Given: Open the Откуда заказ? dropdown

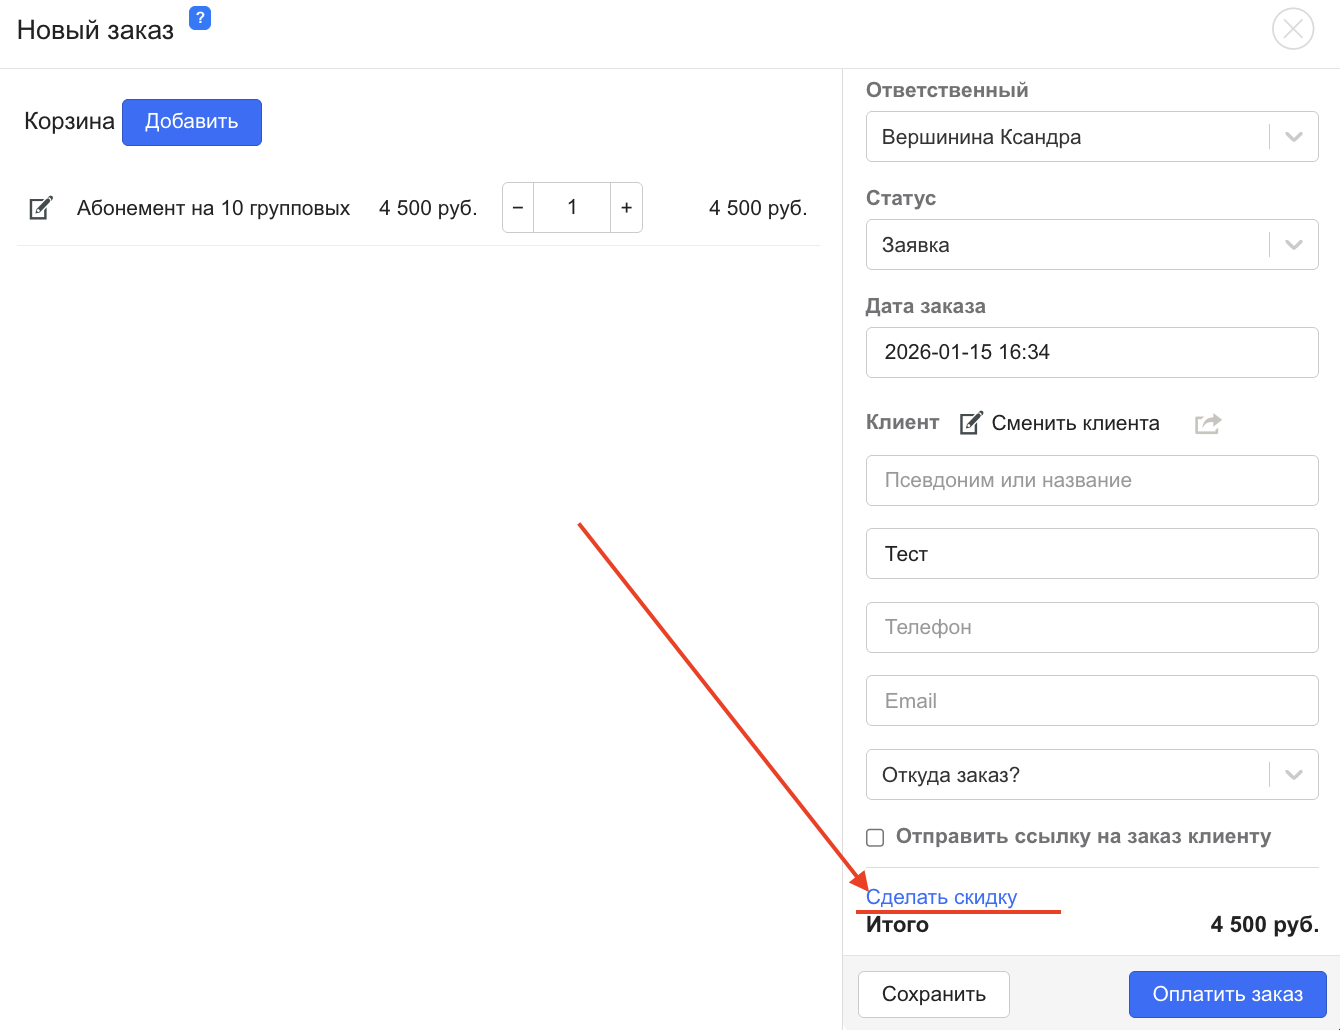Looking at the screenshot, I should pos(1293,775).
